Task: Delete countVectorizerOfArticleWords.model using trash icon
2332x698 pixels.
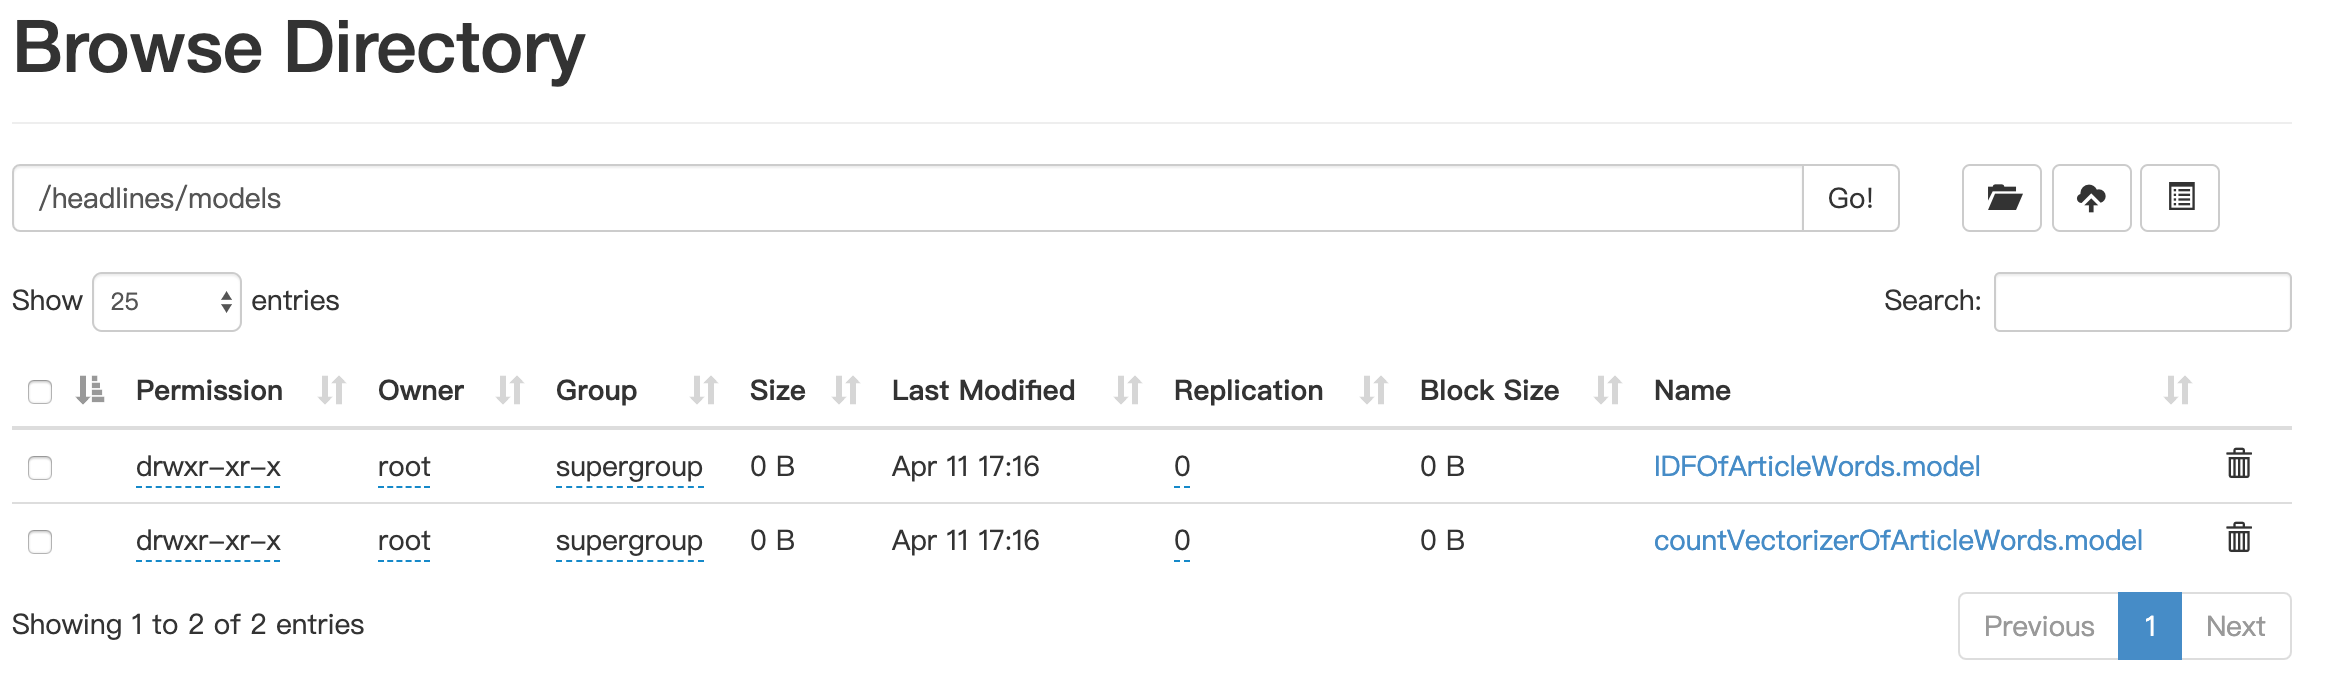Action: coord(2239,538)
